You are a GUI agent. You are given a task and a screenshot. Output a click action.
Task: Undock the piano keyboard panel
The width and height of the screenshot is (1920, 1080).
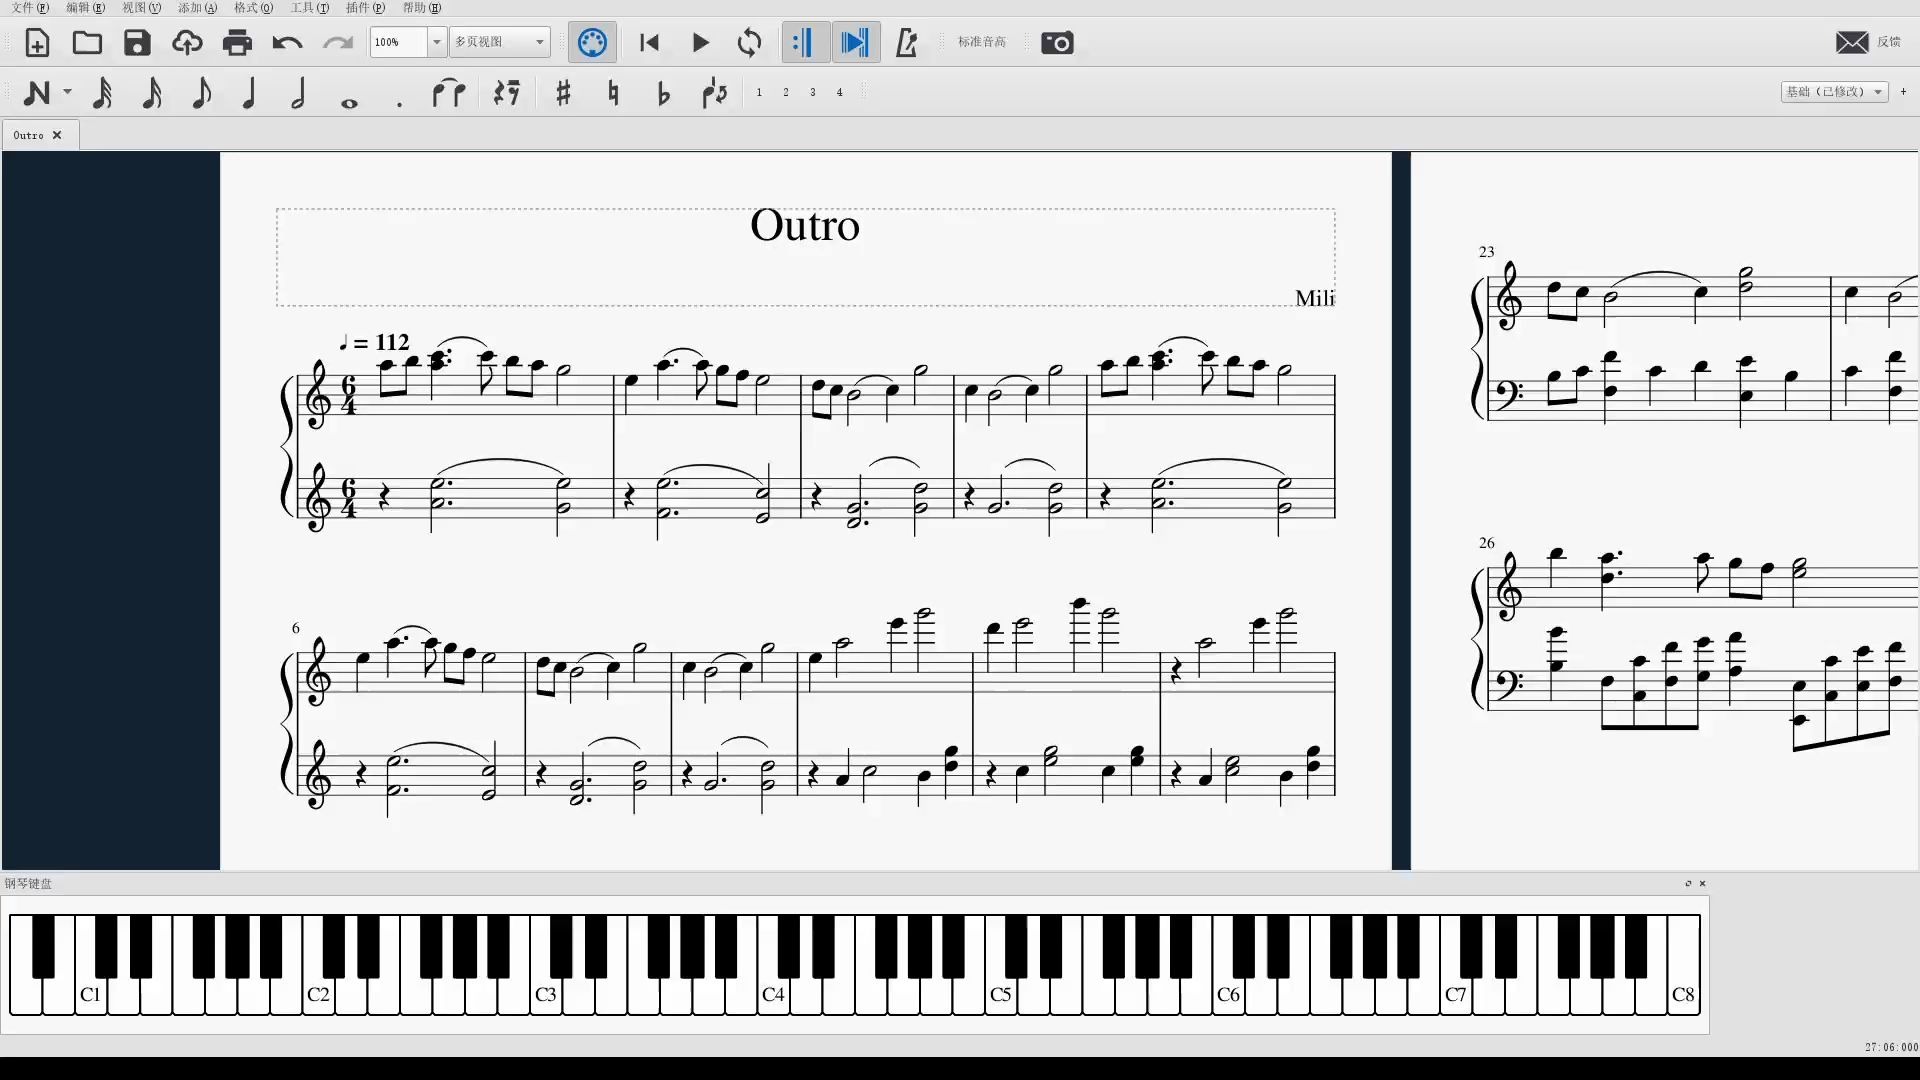(1688, 883)
